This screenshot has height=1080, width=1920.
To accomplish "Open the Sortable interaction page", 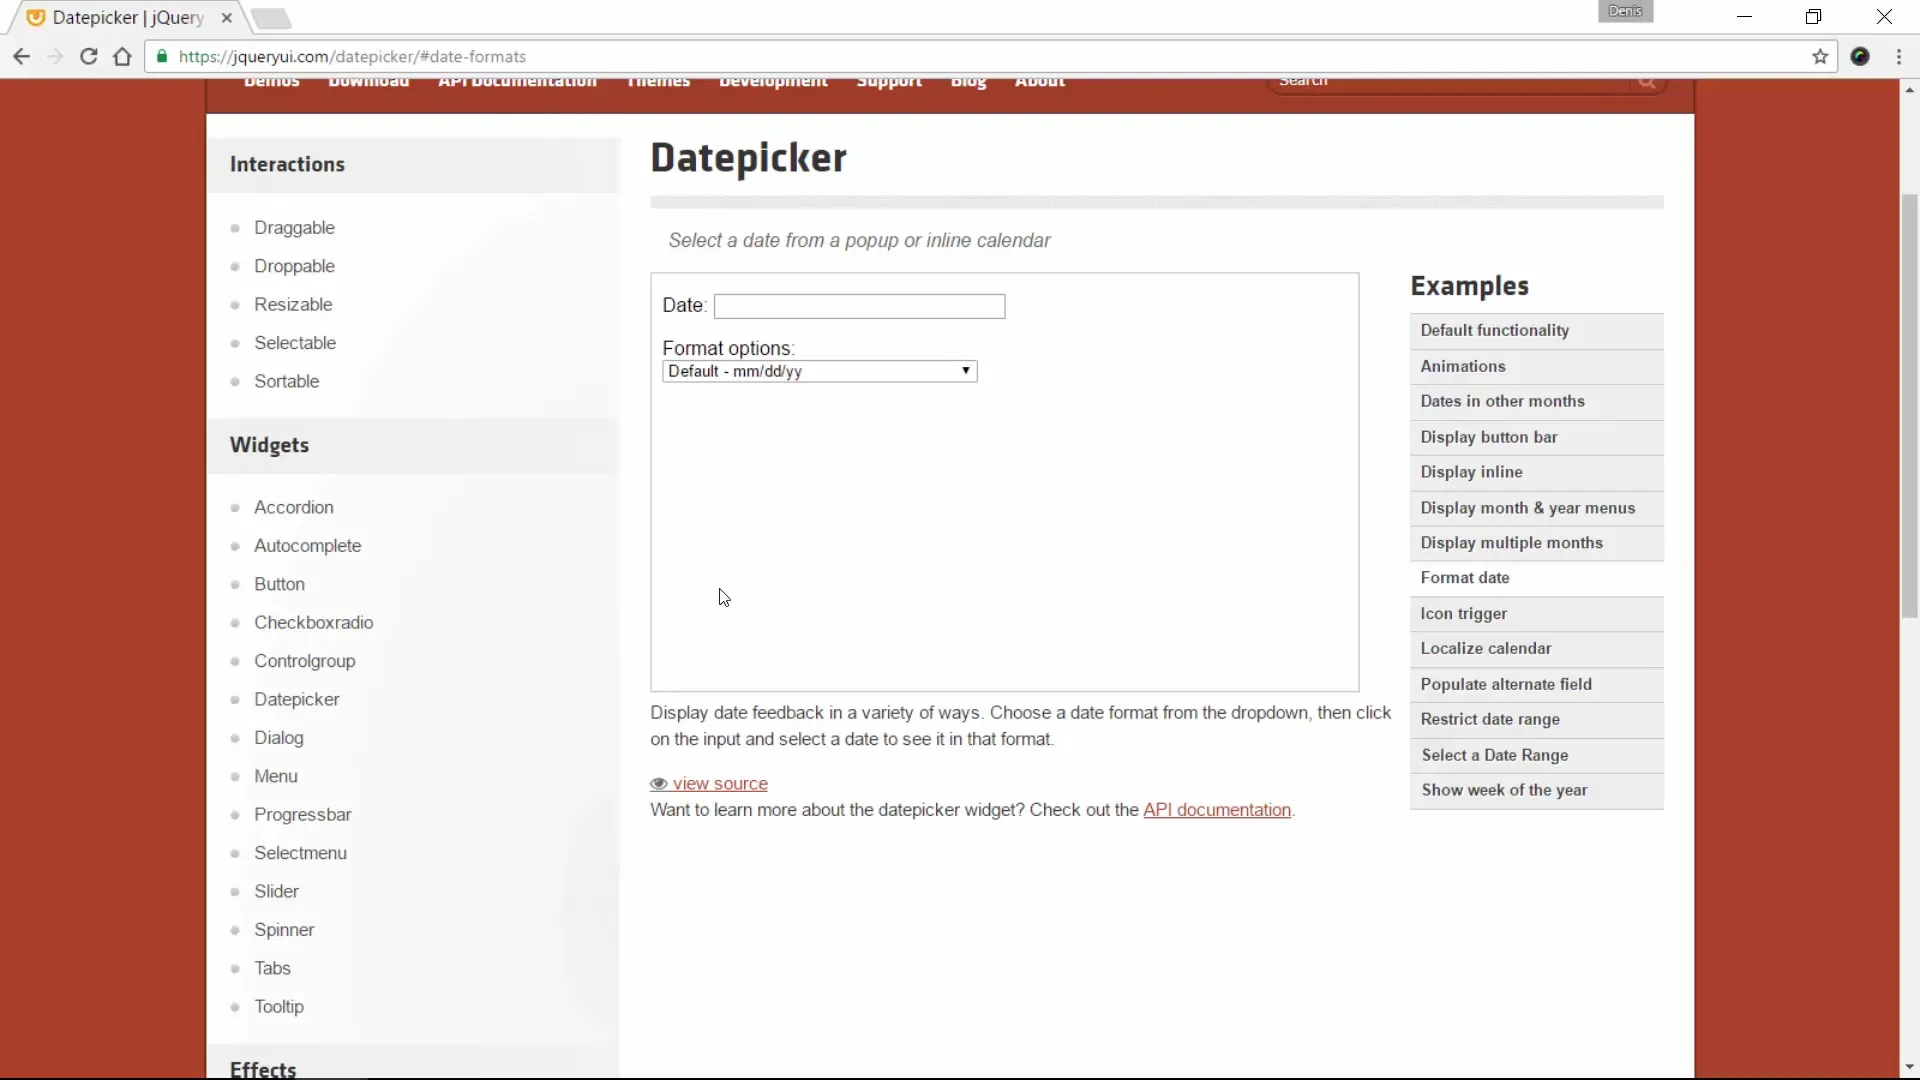I will 287,381.
